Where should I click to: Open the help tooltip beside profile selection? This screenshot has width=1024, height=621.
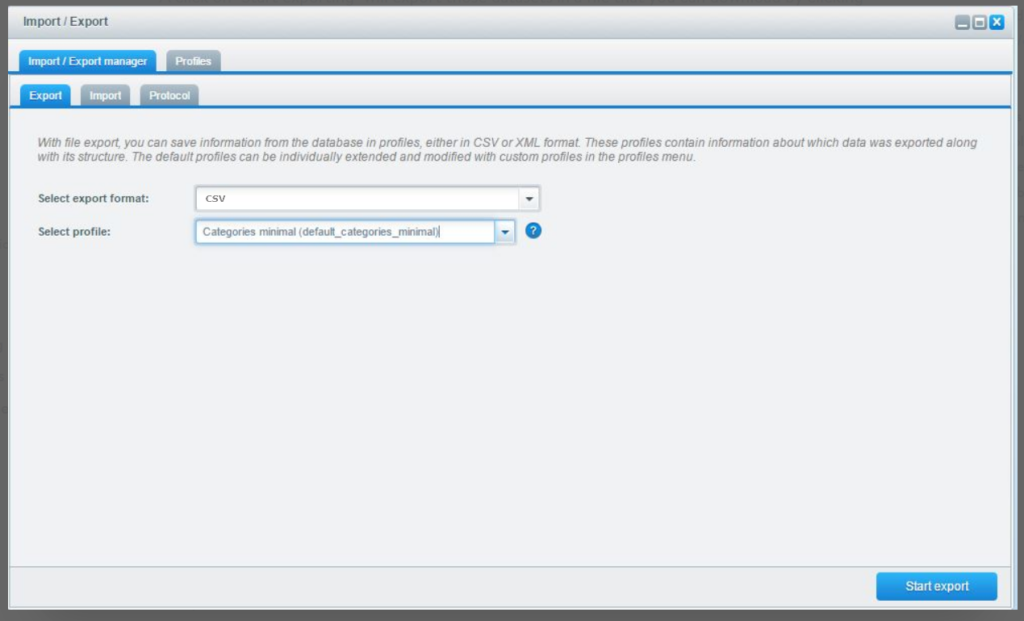pos(533,231)
